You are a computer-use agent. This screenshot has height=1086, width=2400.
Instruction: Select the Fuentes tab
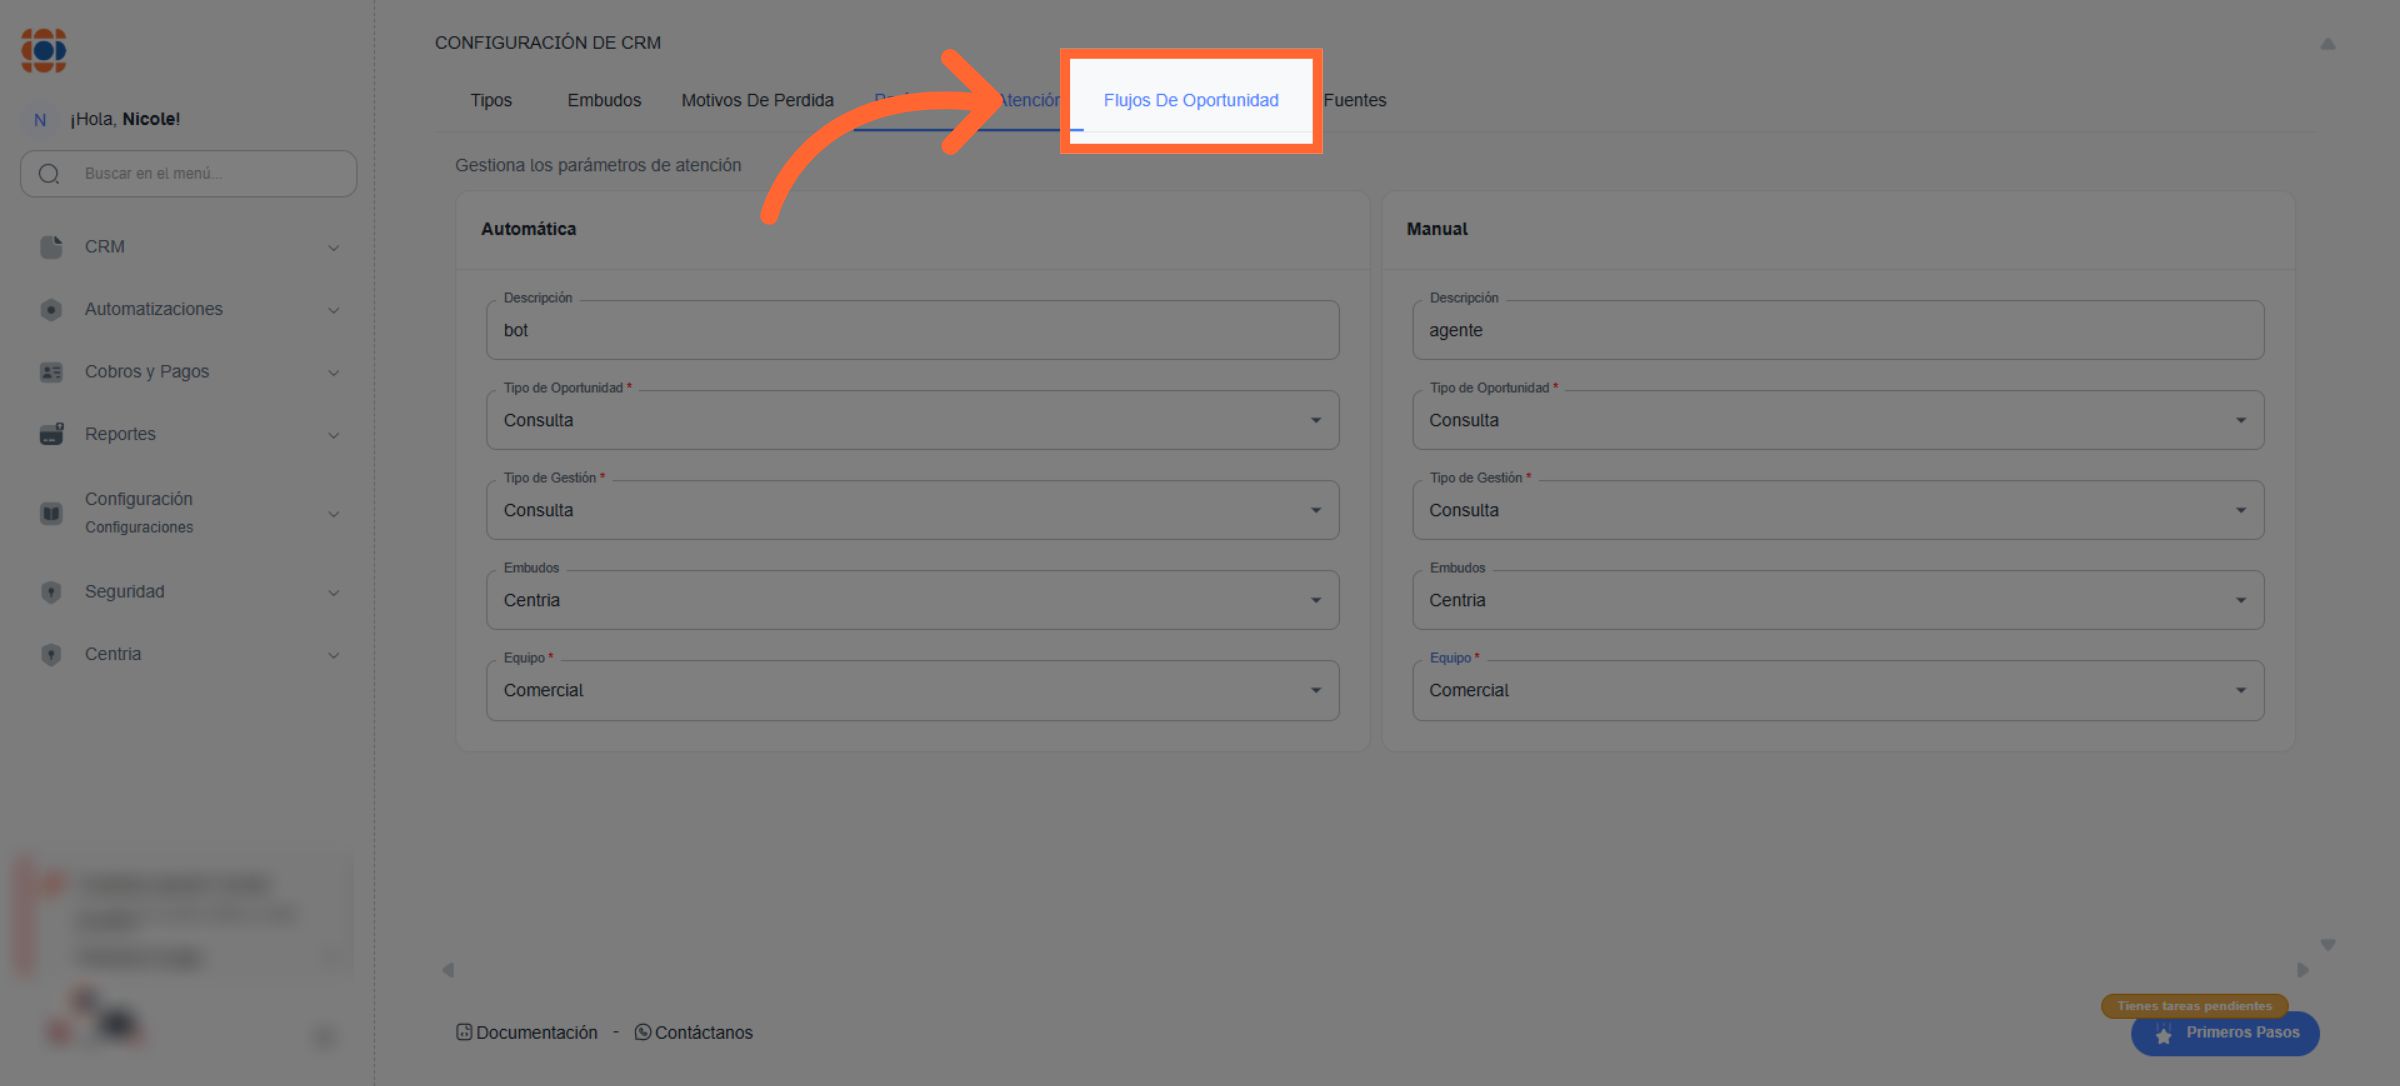coord(1355,100)
